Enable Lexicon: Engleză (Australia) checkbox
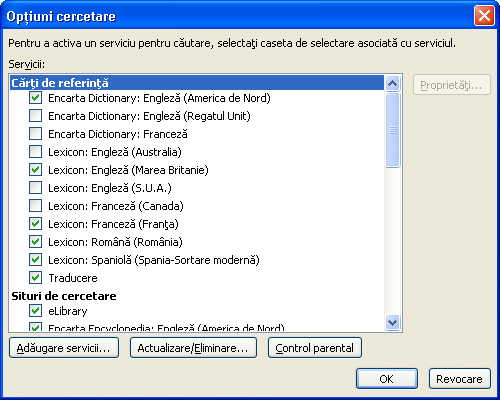The height and width of the screenshot is (400, 500). [35, 152]
